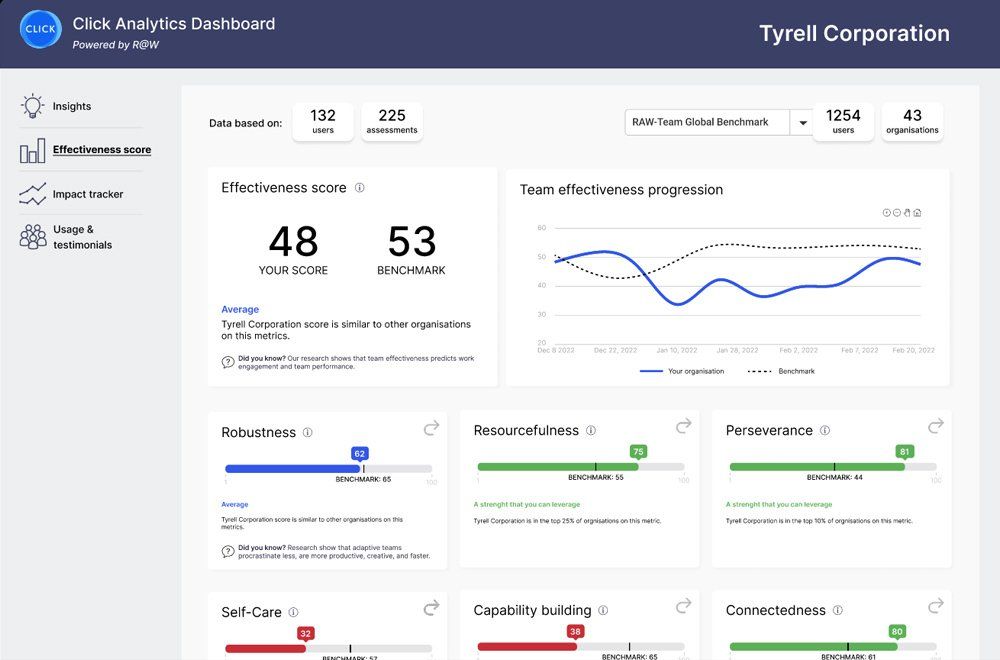The image size is (1000, 660).
Task: Click the zoom-out icon on progression chart
Action: point(896,212)
